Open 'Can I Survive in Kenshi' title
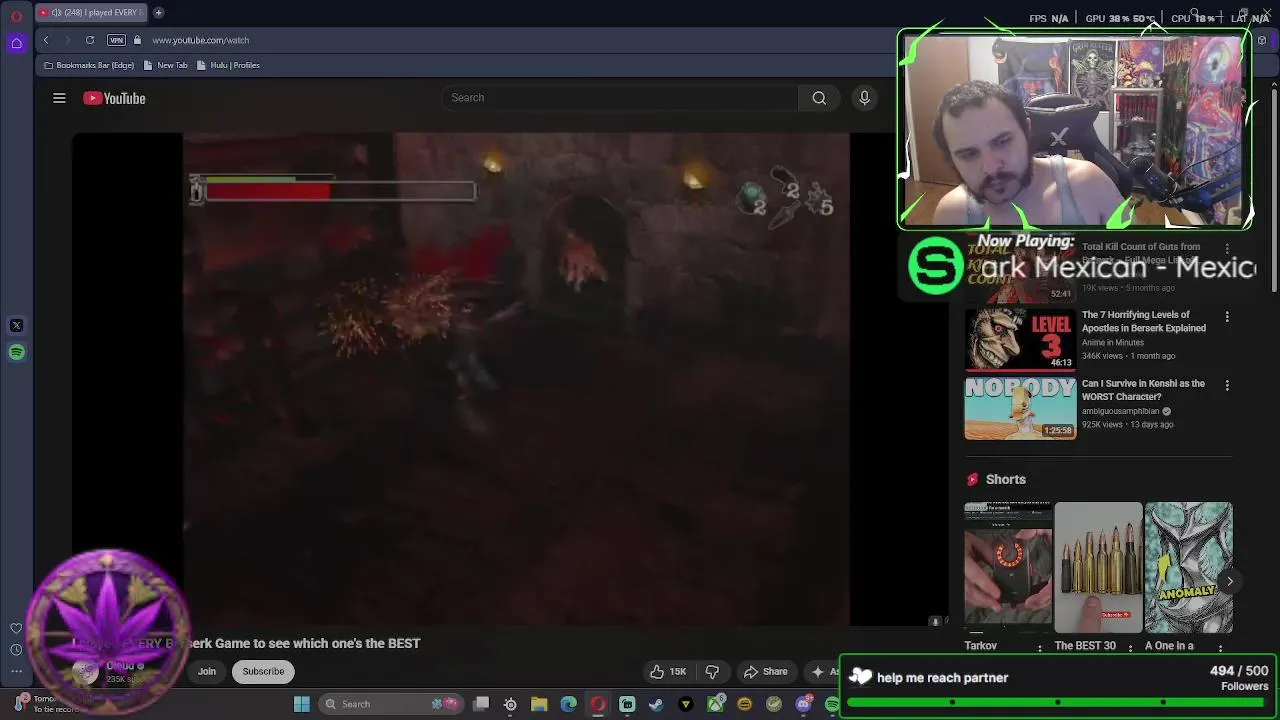 point(1143,390)
